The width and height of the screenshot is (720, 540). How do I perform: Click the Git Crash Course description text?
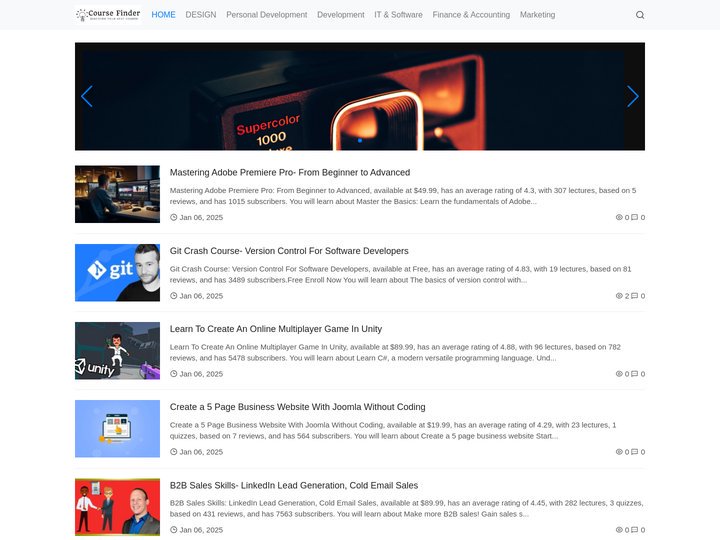400,275
